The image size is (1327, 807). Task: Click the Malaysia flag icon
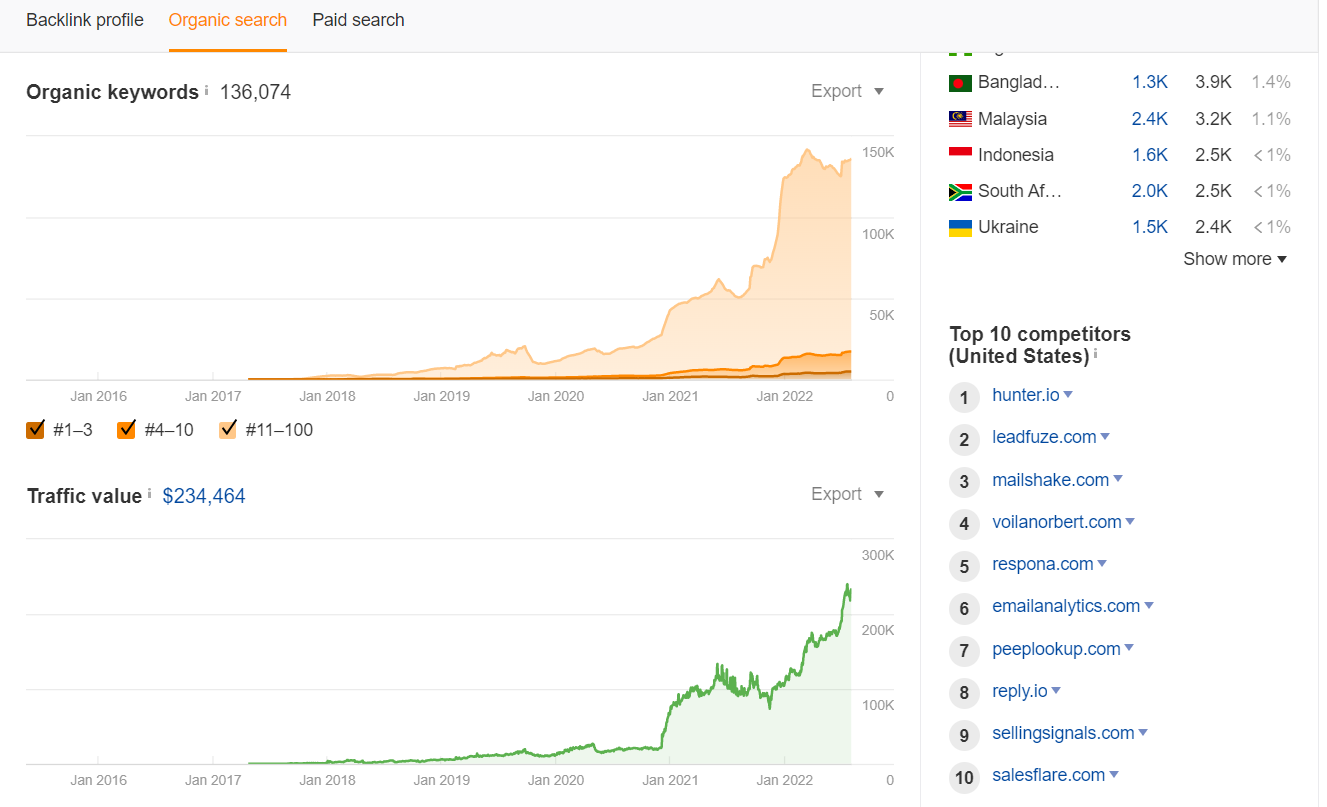pyautogui.click(x=960, y=119)
